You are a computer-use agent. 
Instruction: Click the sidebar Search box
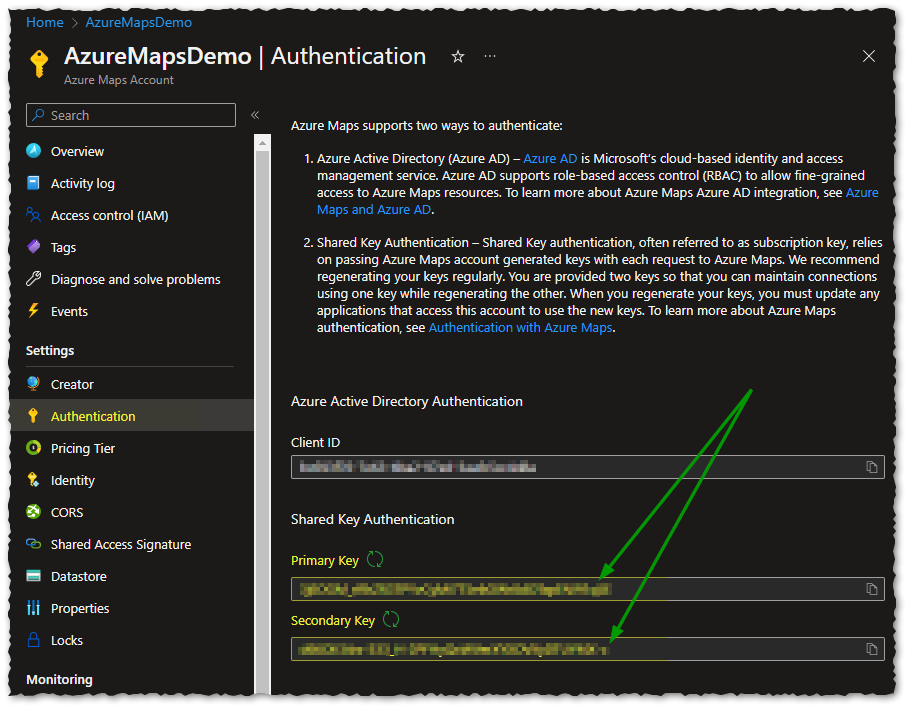point(131,115)
